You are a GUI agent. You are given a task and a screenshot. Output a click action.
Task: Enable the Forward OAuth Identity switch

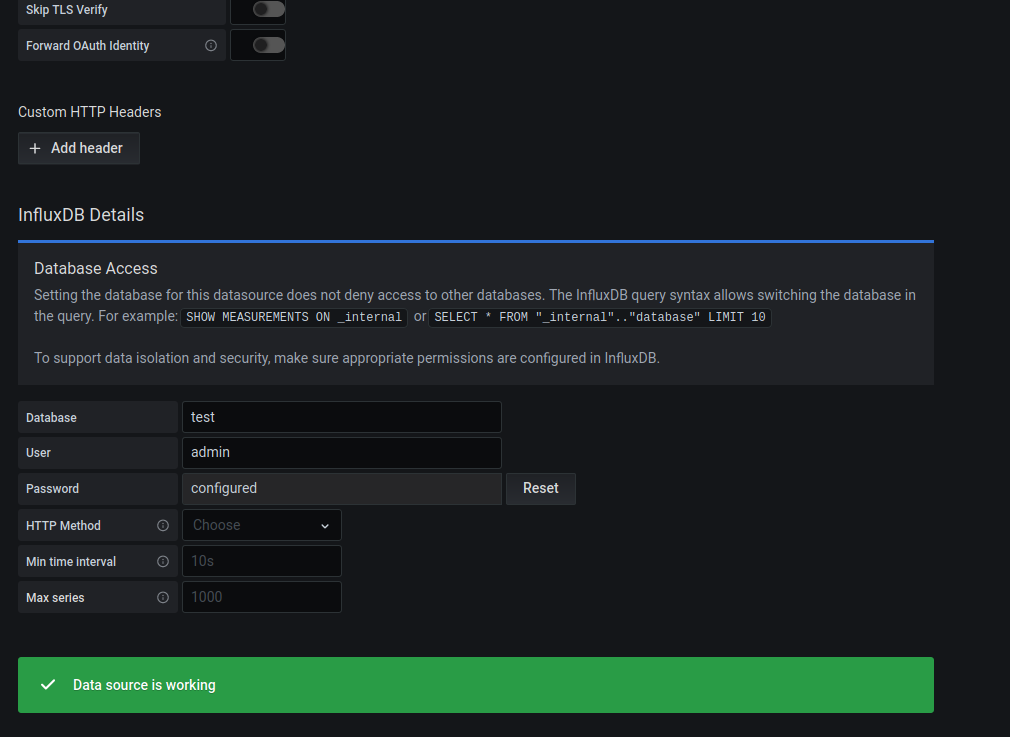tap(268, 45)
